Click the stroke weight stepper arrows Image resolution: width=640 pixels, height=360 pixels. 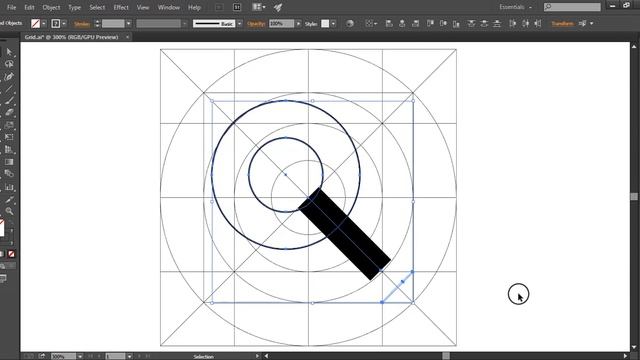97,24
